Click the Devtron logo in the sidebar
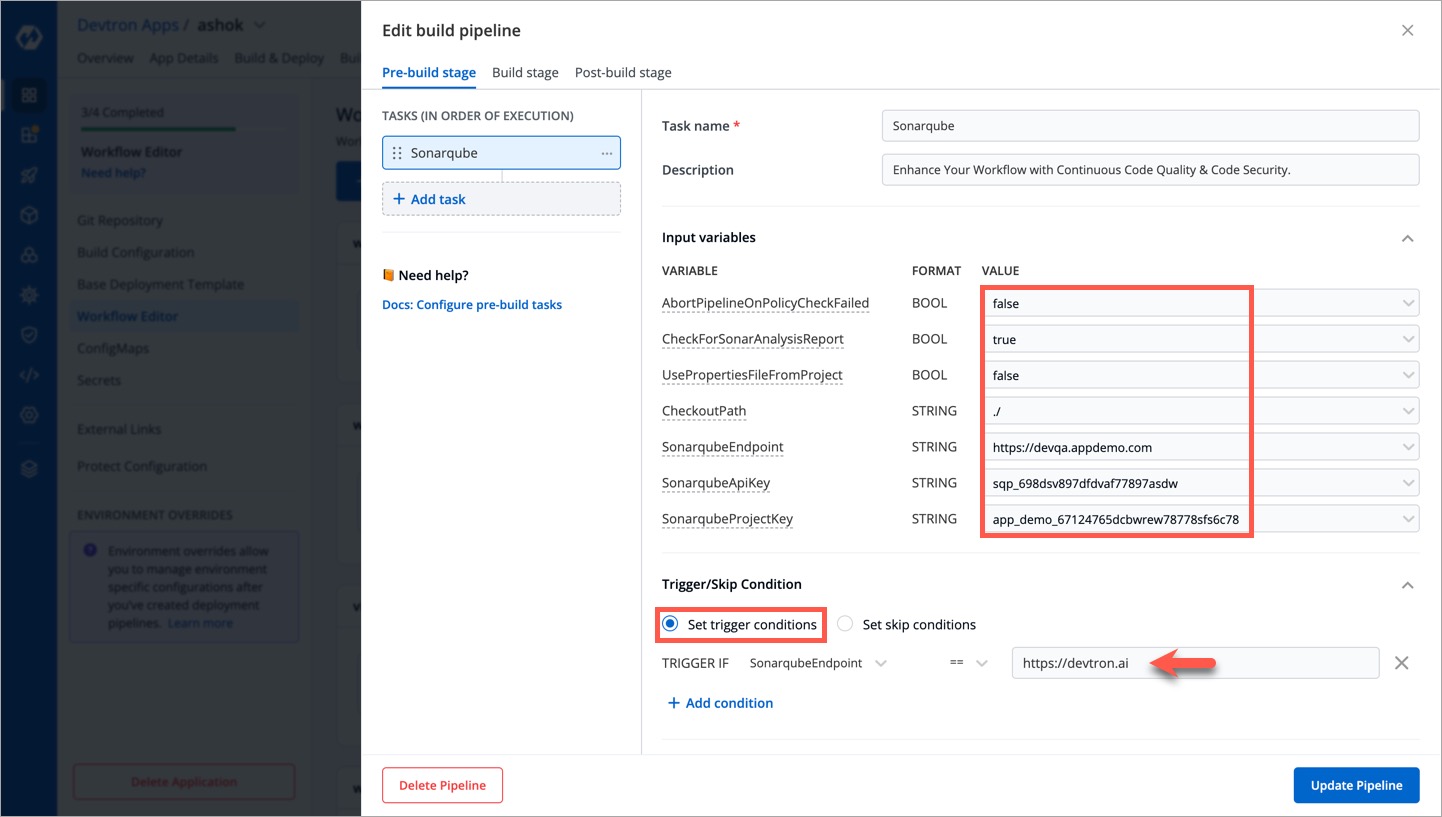This screenshot has width=1442, height=817. click(x=28, y=38)
